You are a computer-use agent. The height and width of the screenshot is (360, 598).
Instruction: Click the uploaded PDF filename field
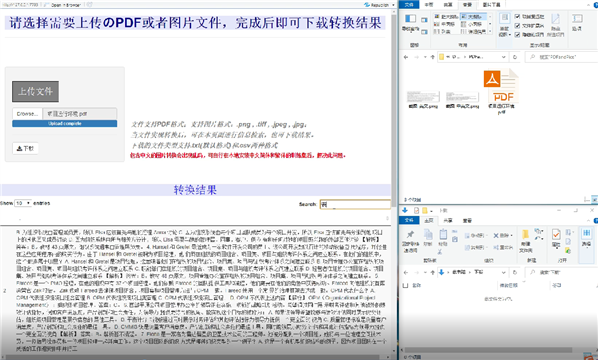click(x=80, y=114)
